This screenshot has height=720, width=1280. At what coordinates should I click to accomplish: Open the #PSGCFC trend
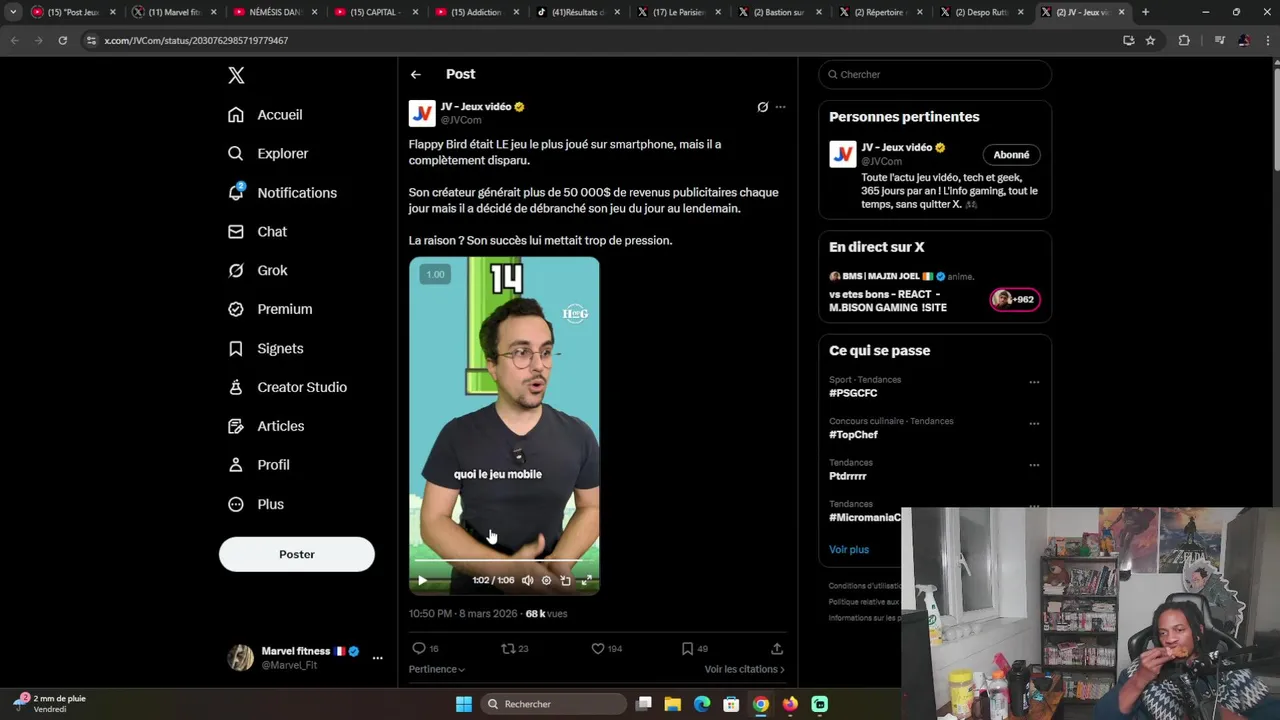coord(853,393)
